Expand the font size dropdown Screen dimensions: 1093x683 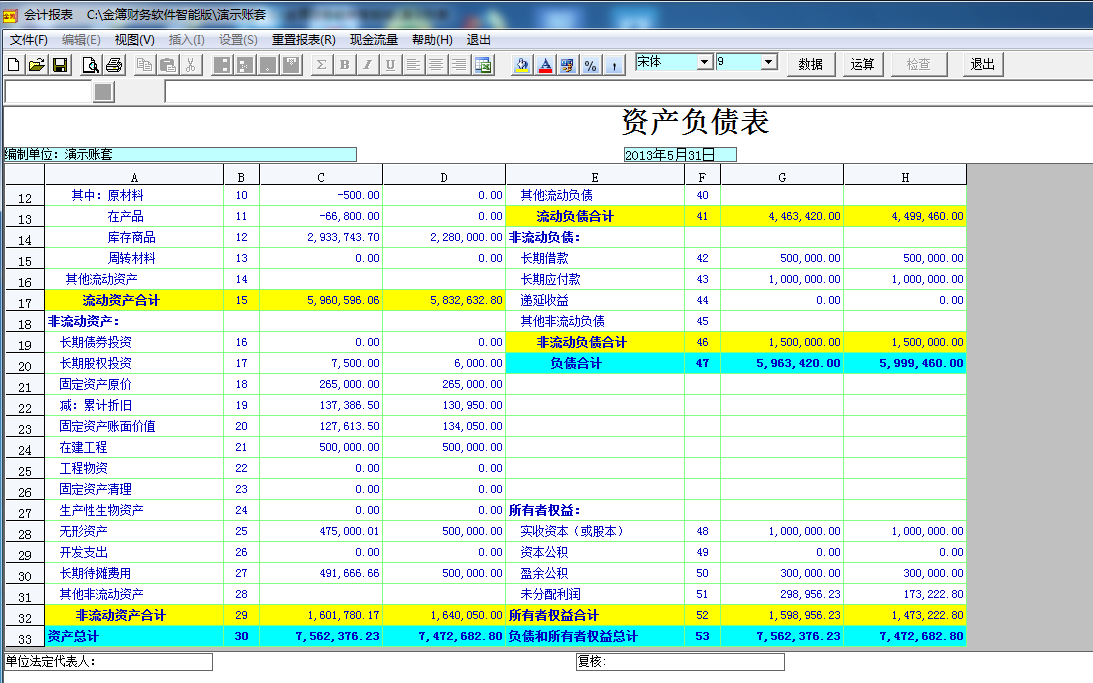pyautogui.click(x=769, y=62)
